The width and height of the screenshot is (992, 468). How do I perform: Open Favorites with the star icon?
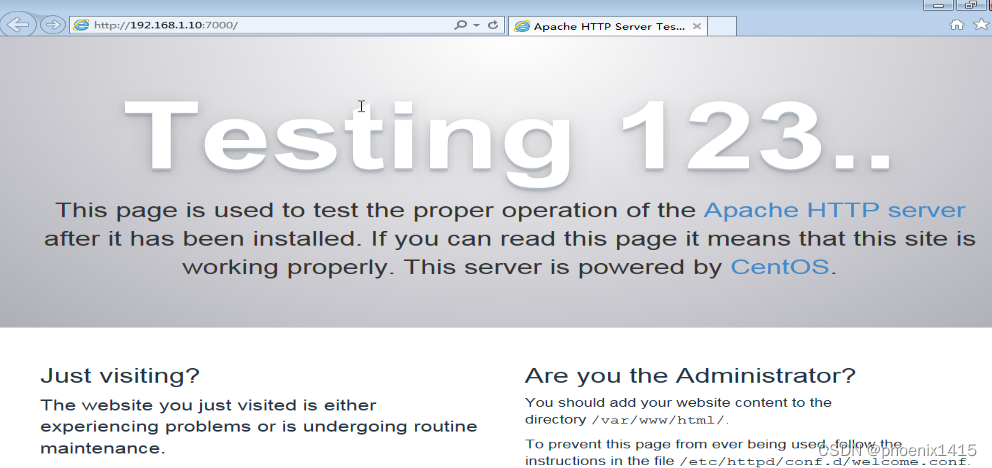pyautogui.click(x=981, y=25)
